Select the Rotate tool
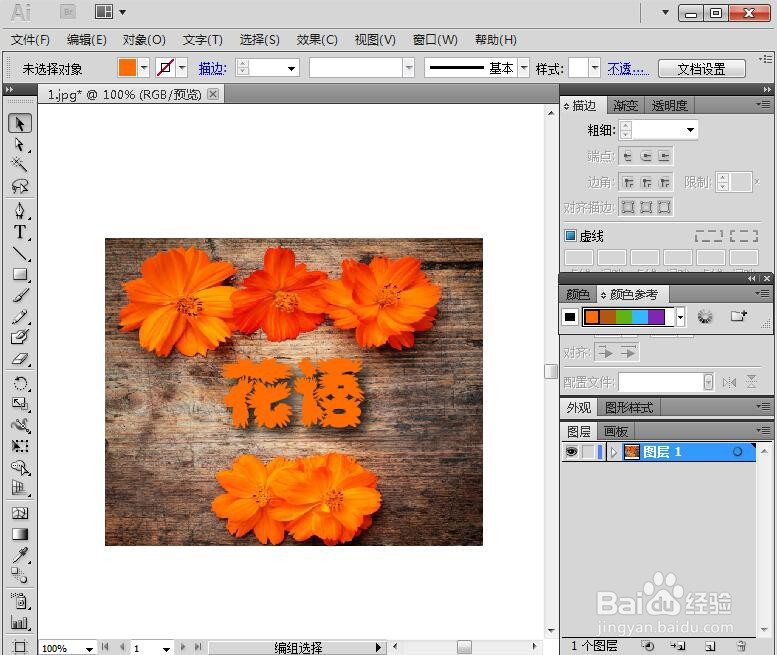The width and height of the screenshot is (777, 655). [20, 383]
